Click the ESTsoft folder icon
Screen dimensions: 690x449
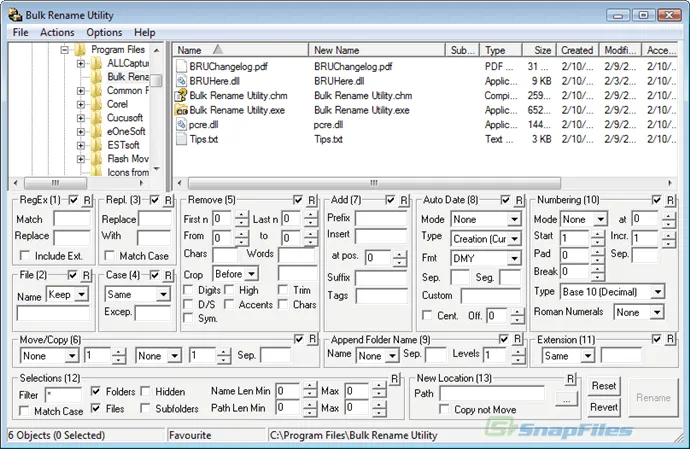[96, 145]
